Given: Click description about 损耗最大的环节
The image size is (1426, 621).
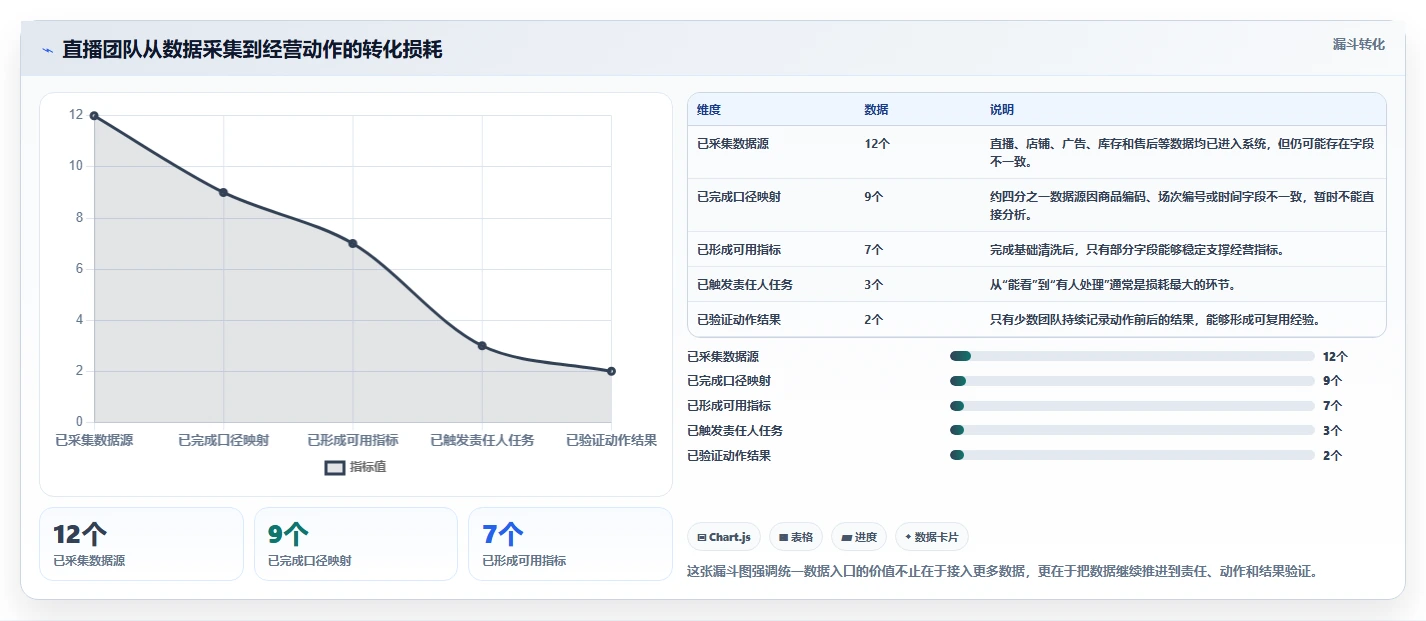Looking at the screenshot, I should 1113,285.
